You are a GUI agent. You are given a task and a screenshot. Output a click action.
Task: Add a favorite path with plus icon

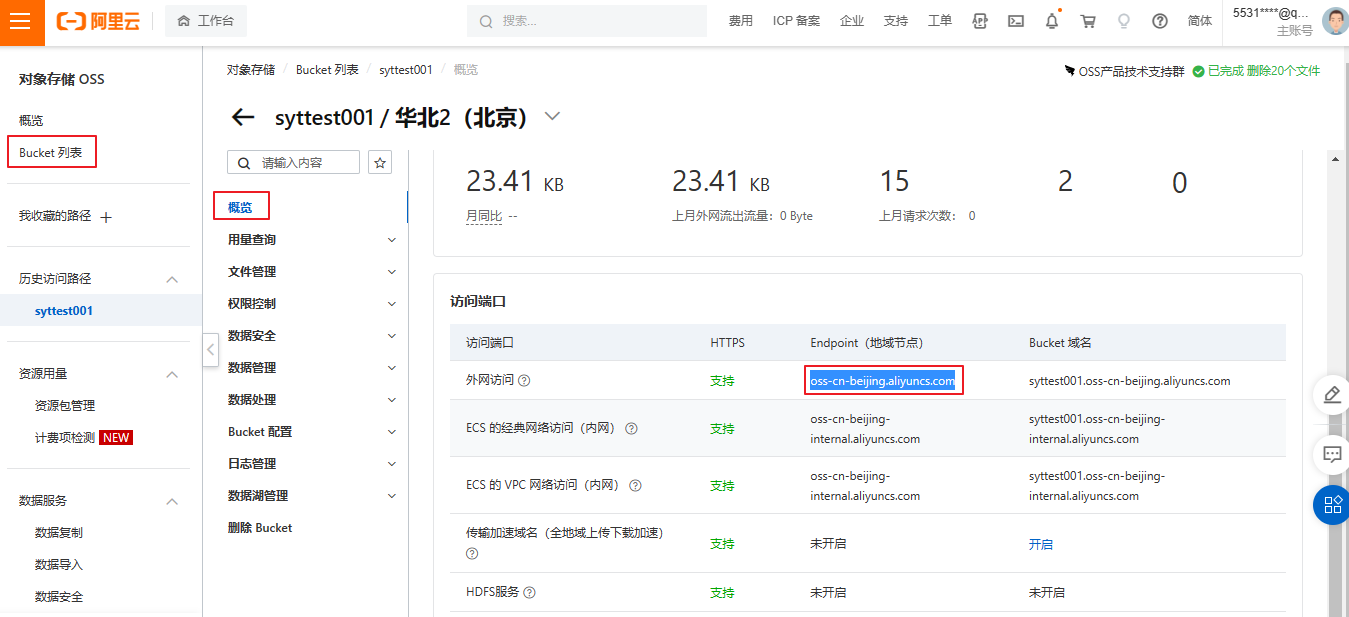[x=106, y=216]
